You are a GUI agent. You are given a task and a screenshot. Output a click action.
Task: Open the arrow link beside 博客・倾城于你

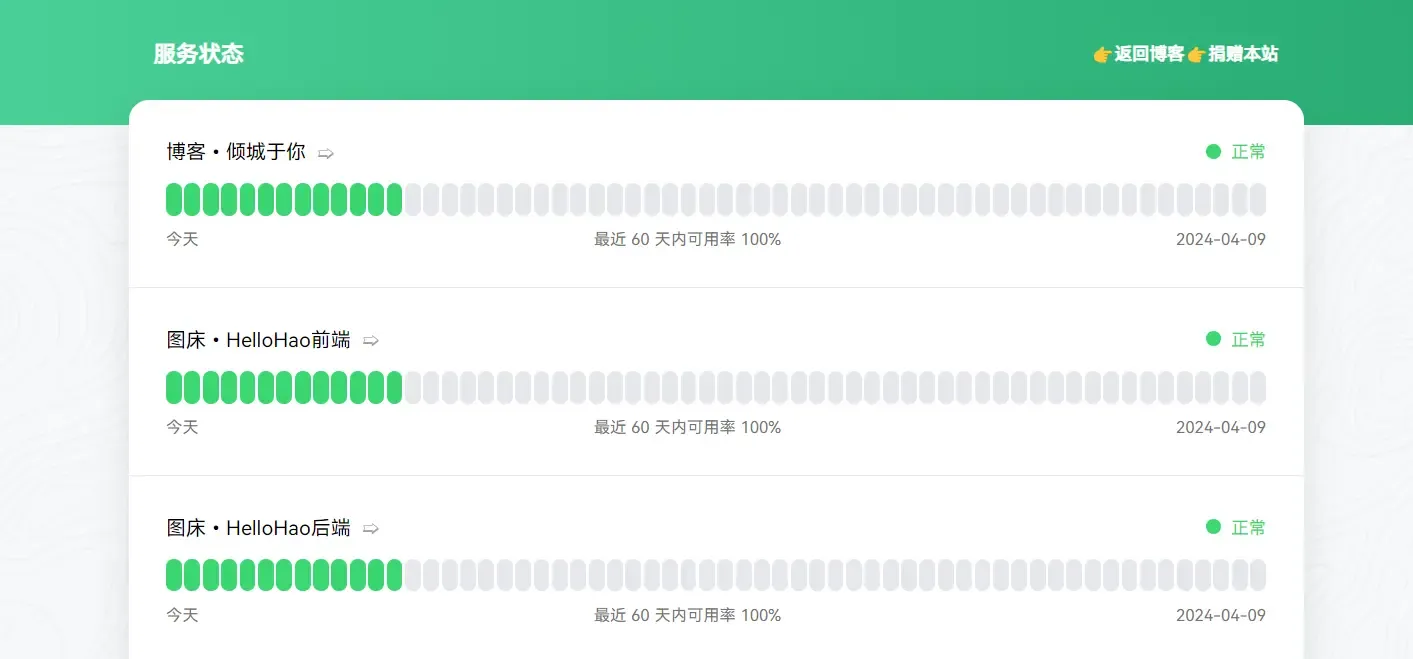[326, 153]
